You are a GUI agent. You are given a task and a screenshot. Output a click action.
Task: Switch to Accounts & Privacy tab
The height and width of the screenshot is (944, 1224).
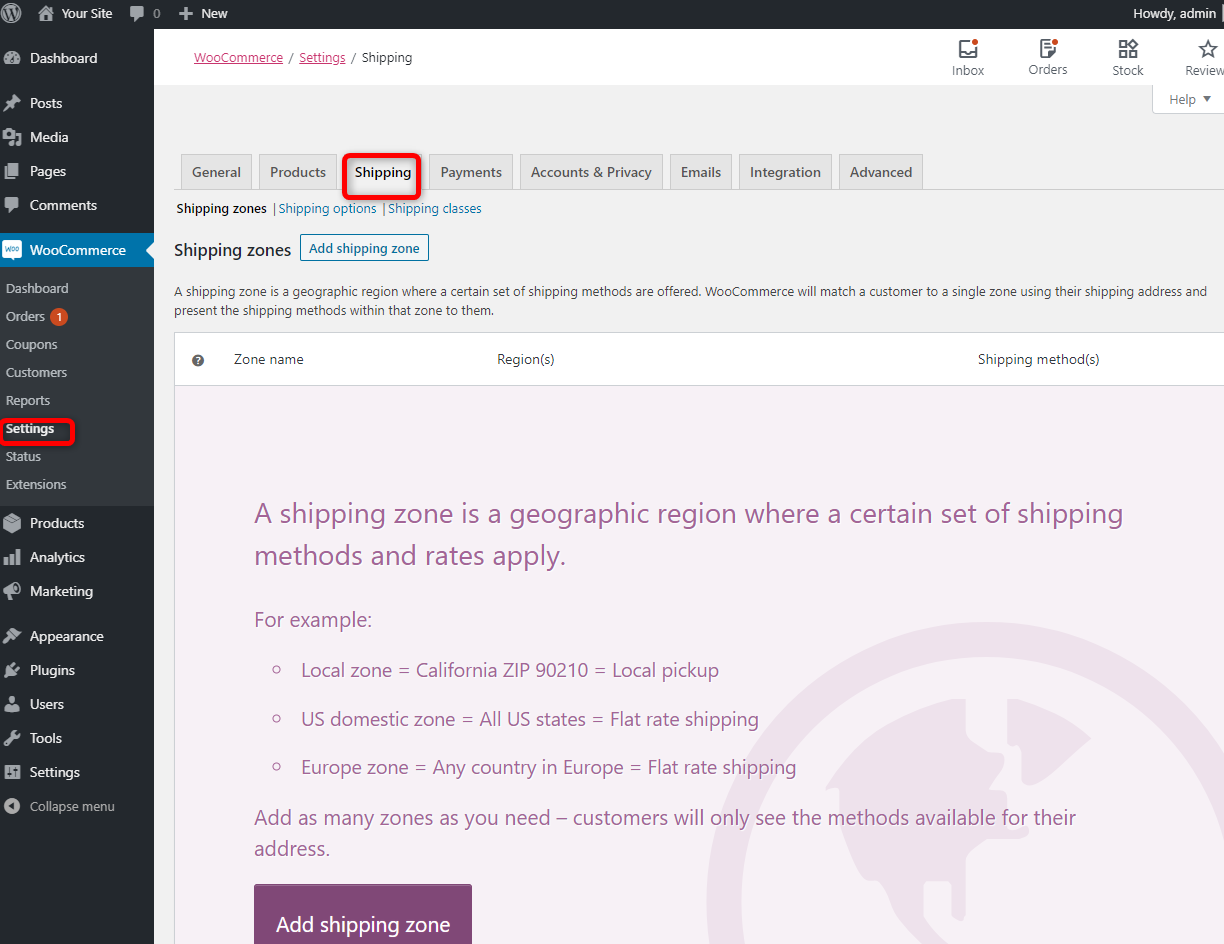(x=591, y=172)
